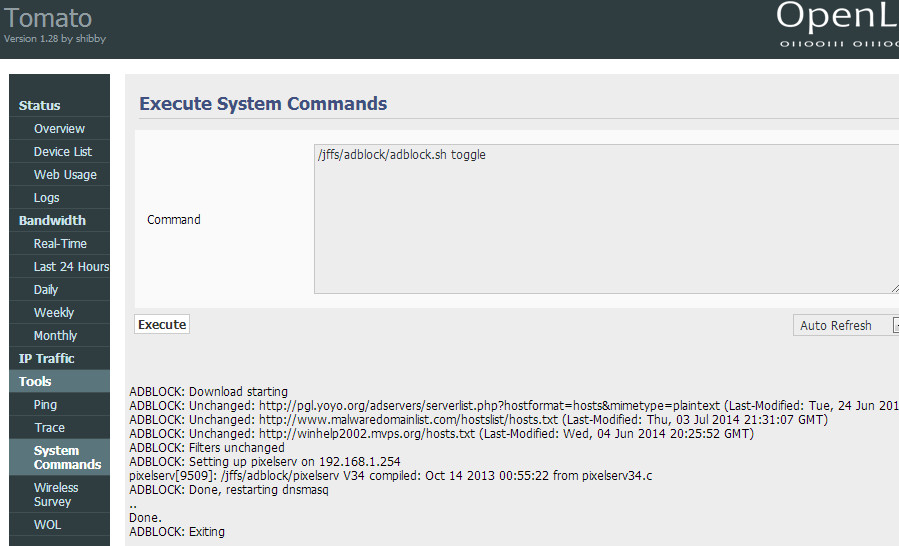Open Web Usage in sidebar
899x546 pixels.
65,174
